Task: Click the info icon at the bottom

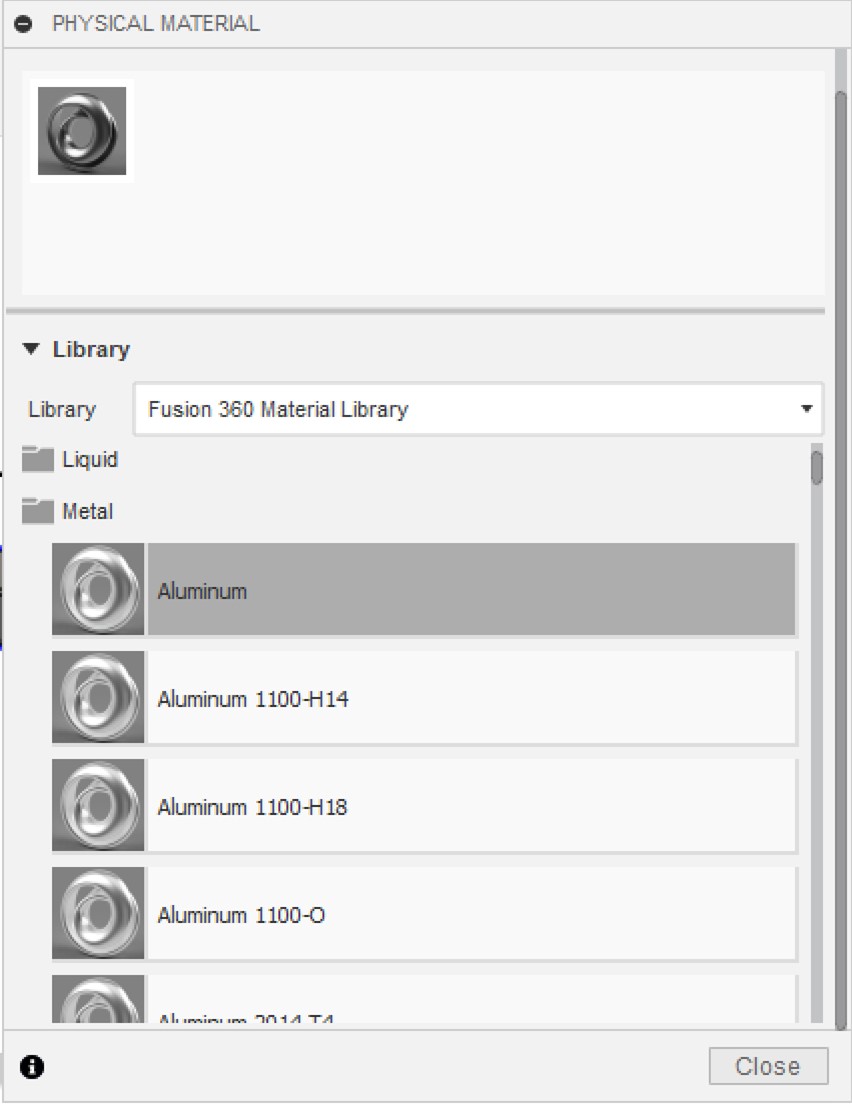Action: [32, 1067]
